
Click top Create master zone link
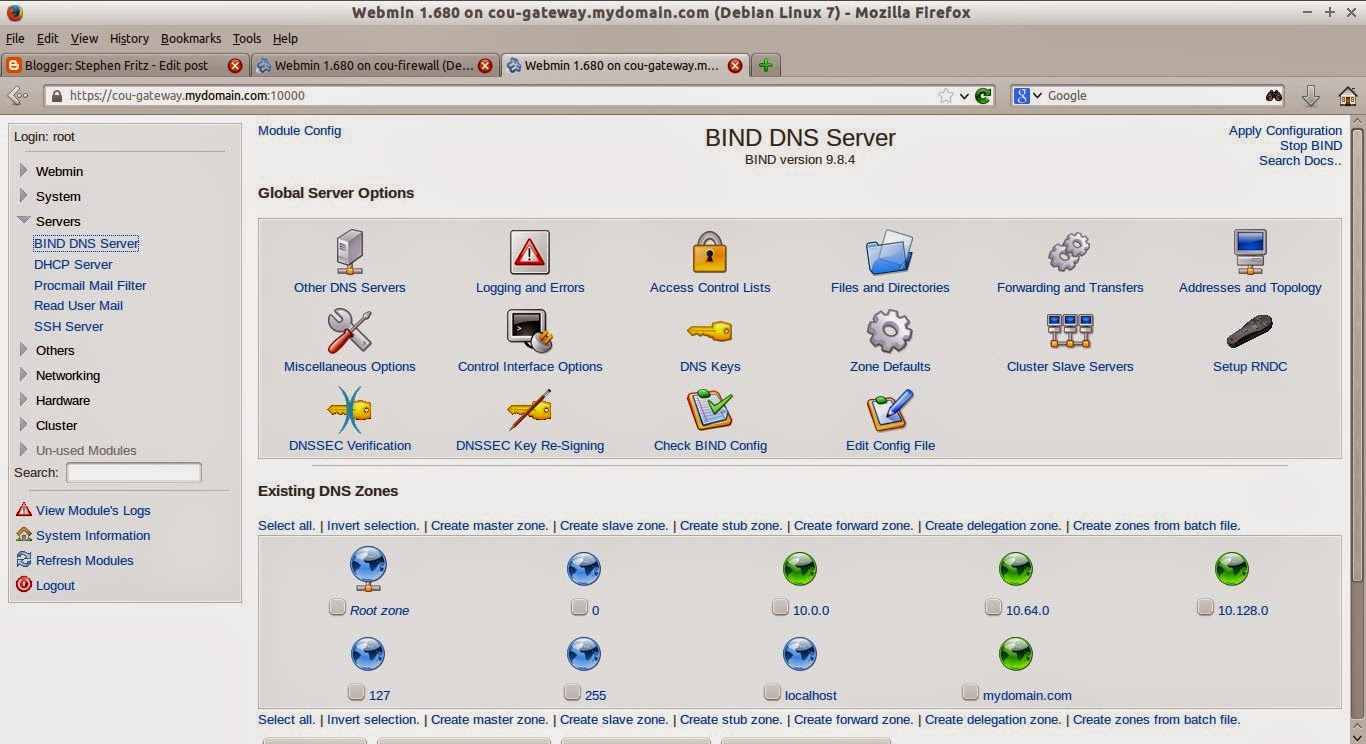tap(490, 526)
